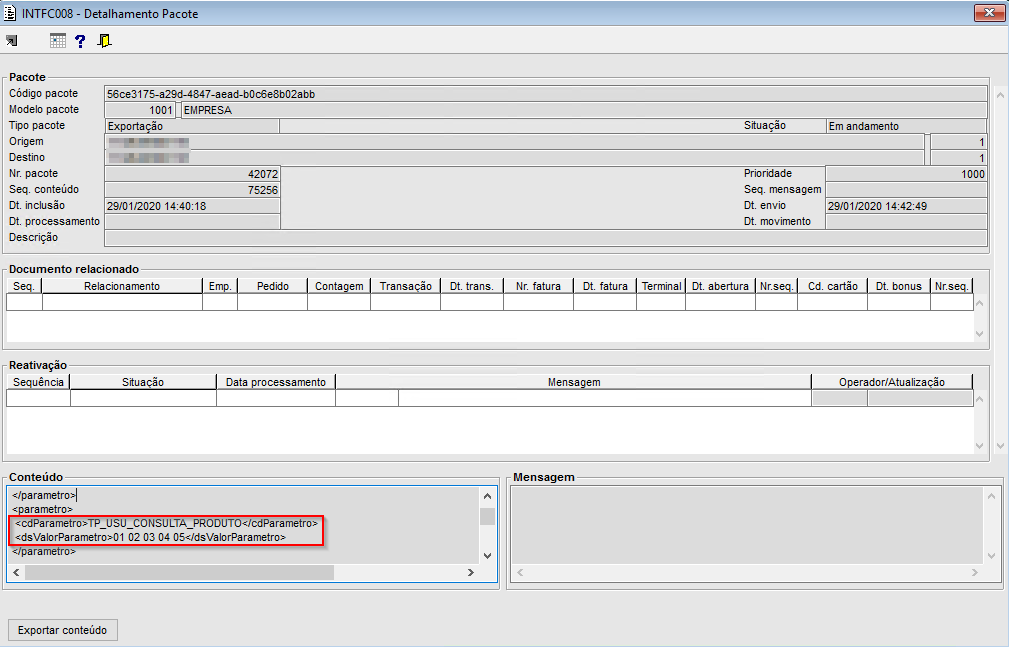The image size is (1009, 647).
Task: Click the document icon in title bar
Action: tap(10, 13)
